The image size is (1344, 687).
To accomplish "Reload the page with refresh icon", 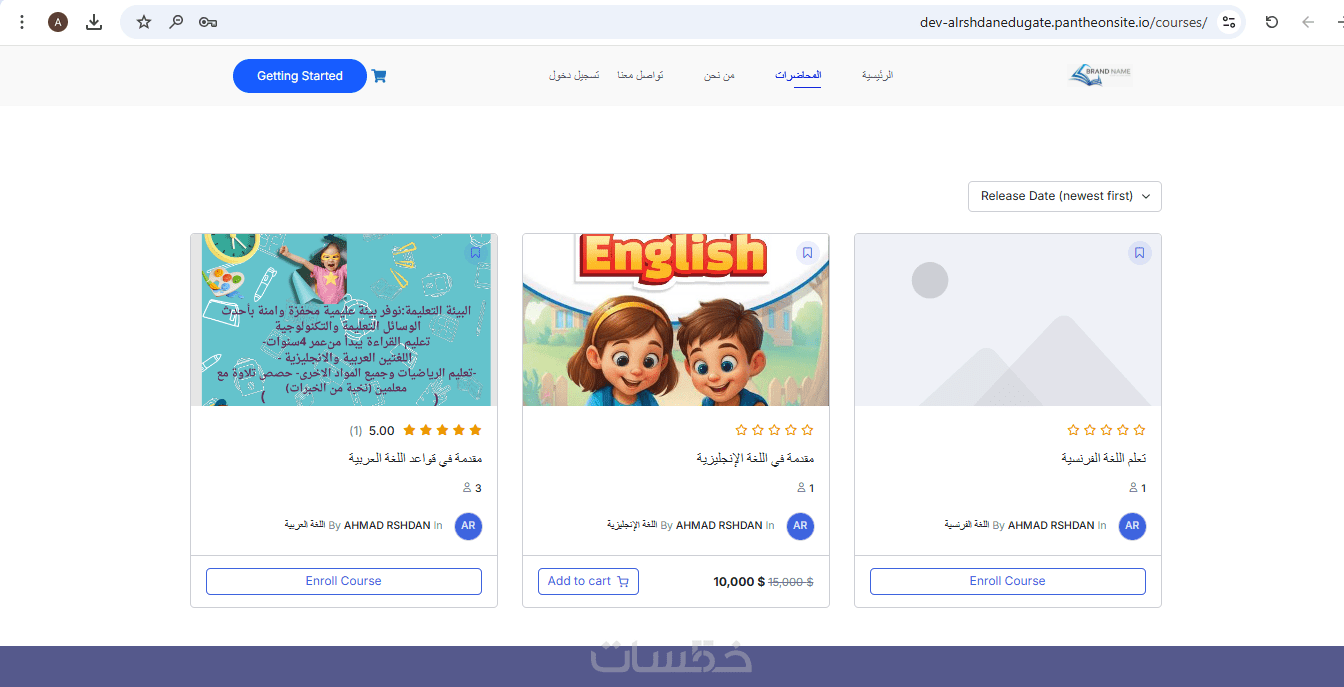I will point(1272,22).
